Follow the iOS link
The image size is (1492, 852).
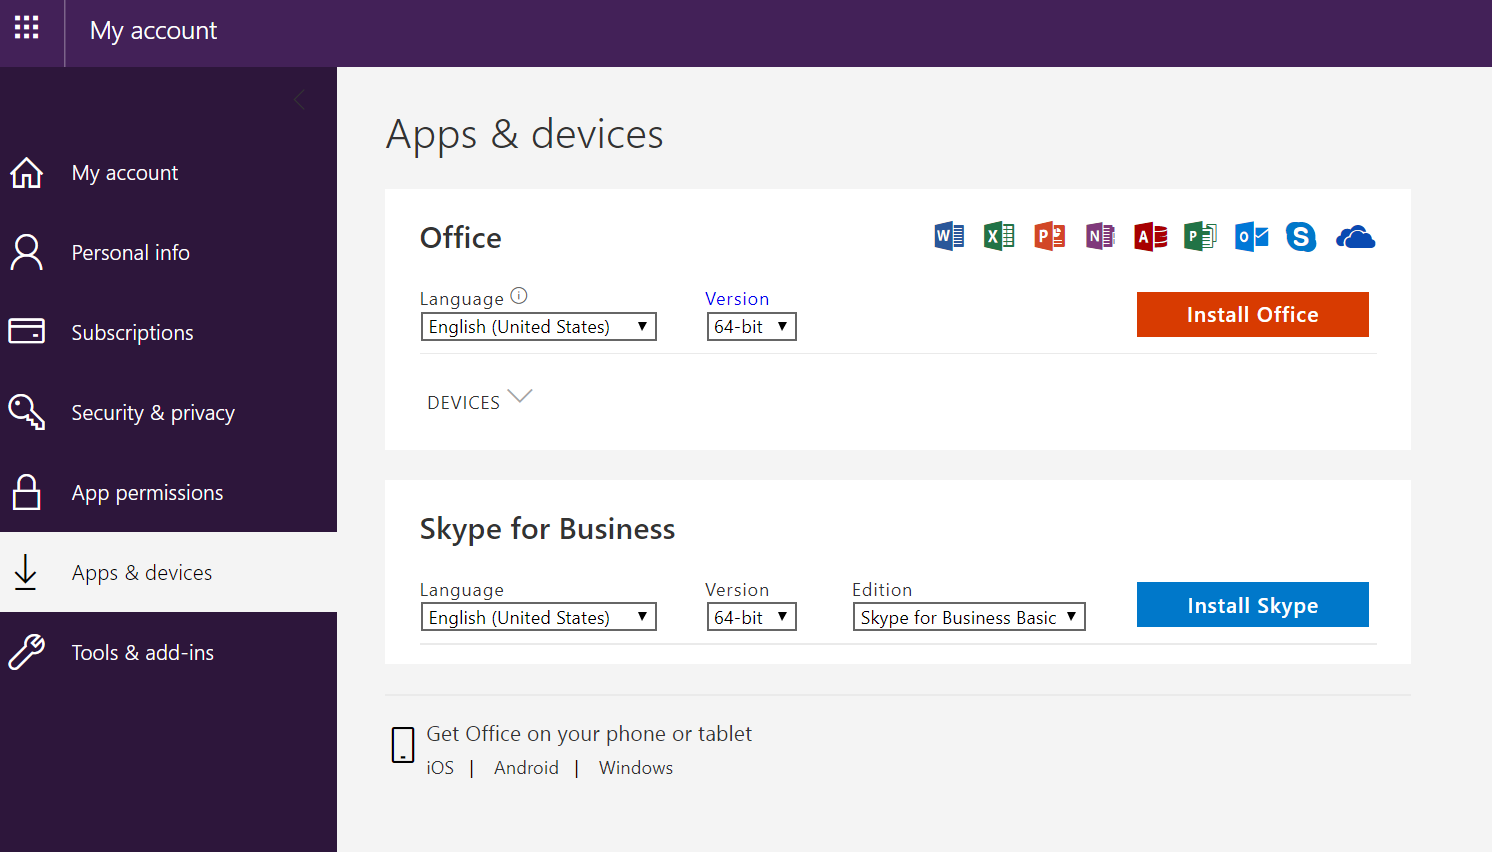(x=440, y=768)
